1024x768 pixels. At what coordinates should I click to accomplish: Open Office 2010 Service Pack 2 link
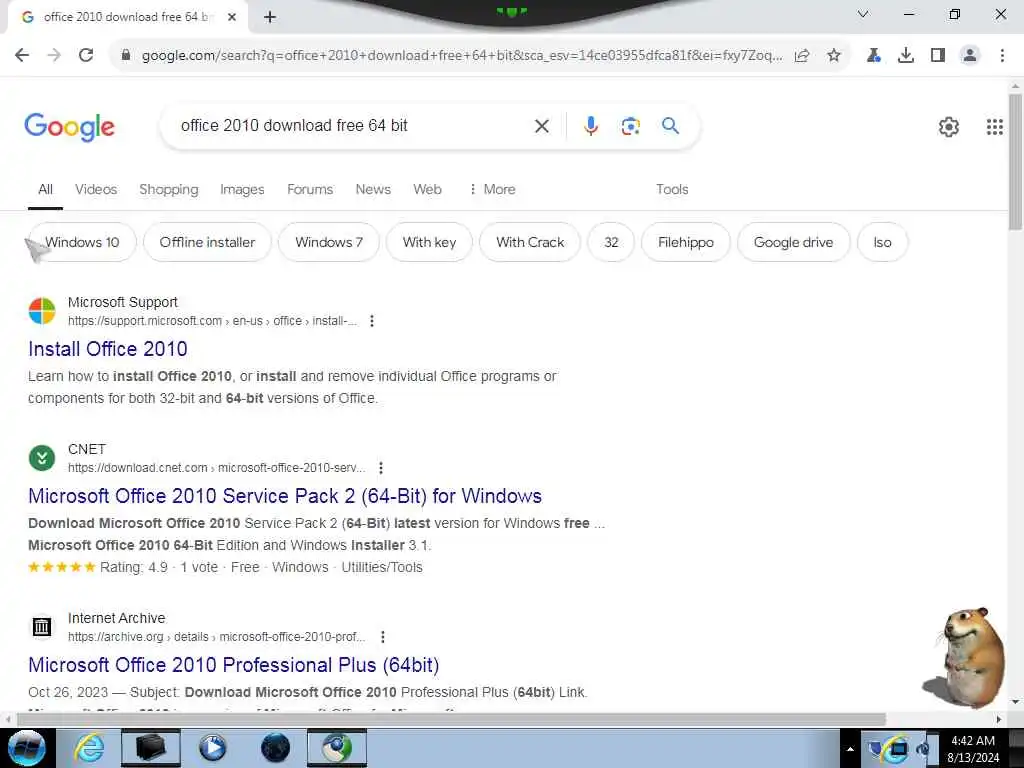pyautogui.click(x=285, y=496)
